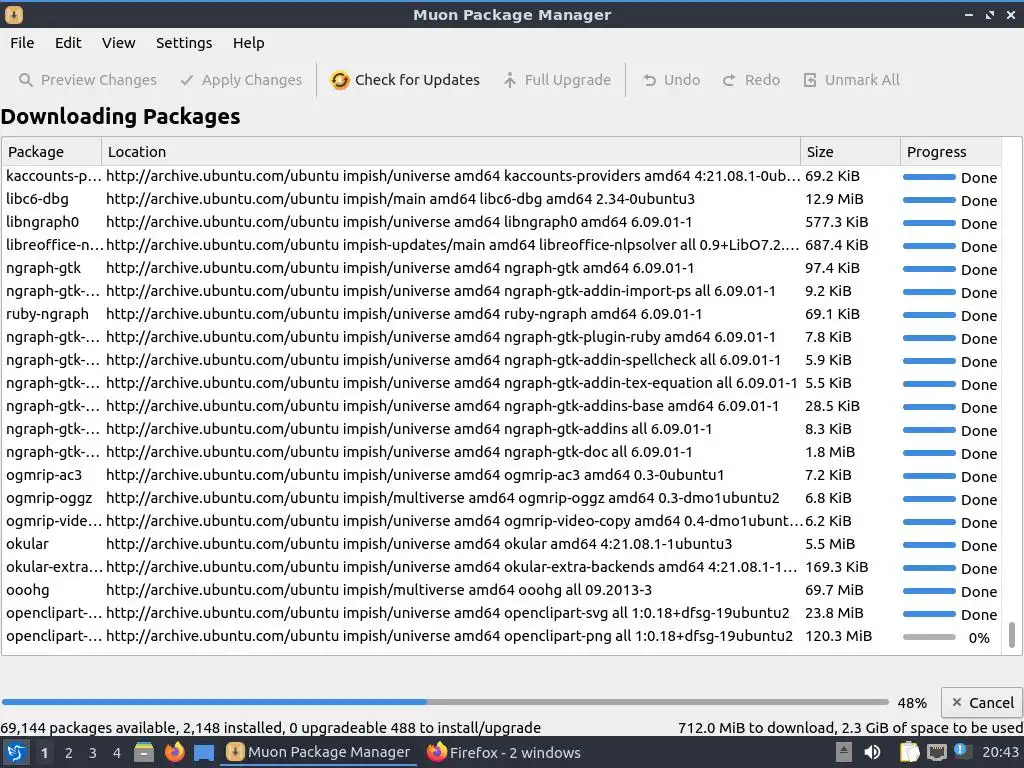Click the 69.7 MiB size cell
This screenshot has width=1024, height=768.
[834, 590]
